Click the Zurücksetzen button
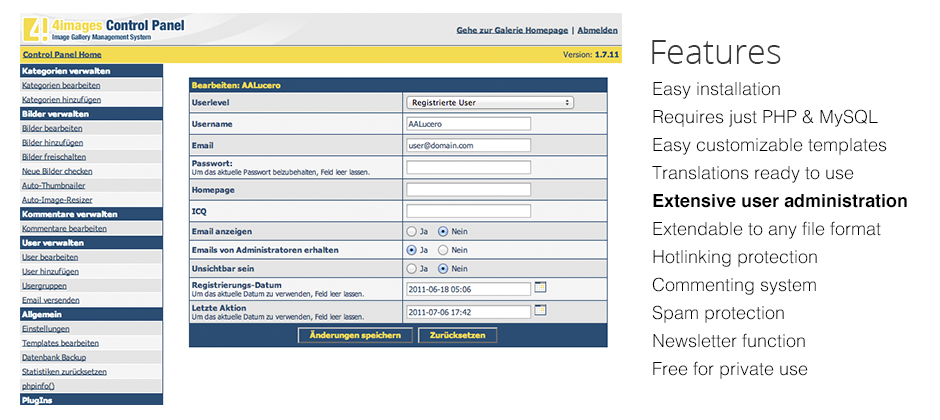This screenshot has width=940, height=420. point(457,335)
